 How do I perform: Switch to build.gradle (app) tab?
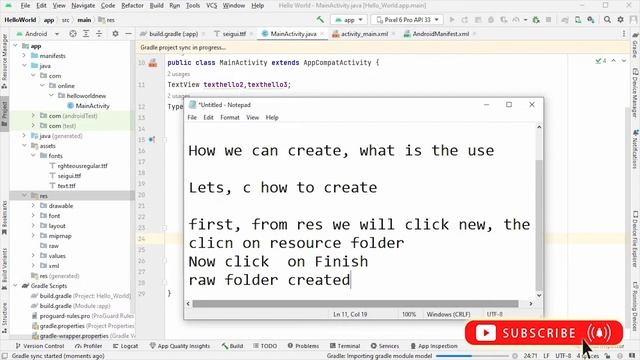tap(173, 34)
